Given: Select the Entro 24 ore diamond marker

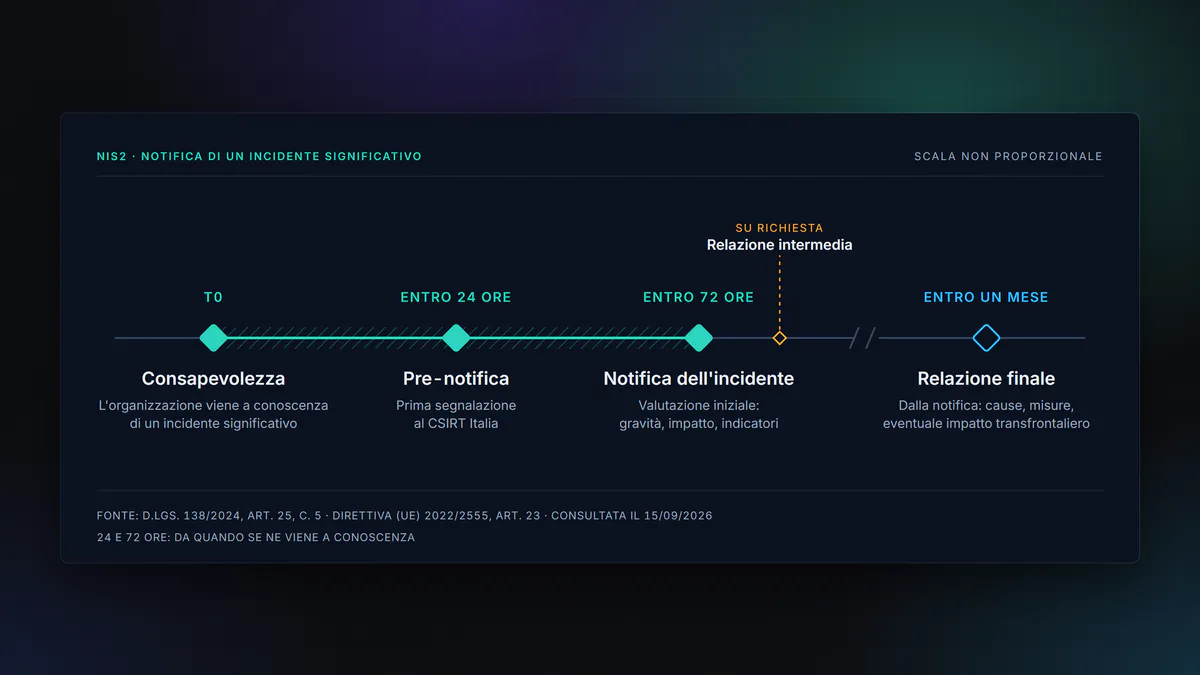Looking at the screenshot, I should click(x=456, y=338).
